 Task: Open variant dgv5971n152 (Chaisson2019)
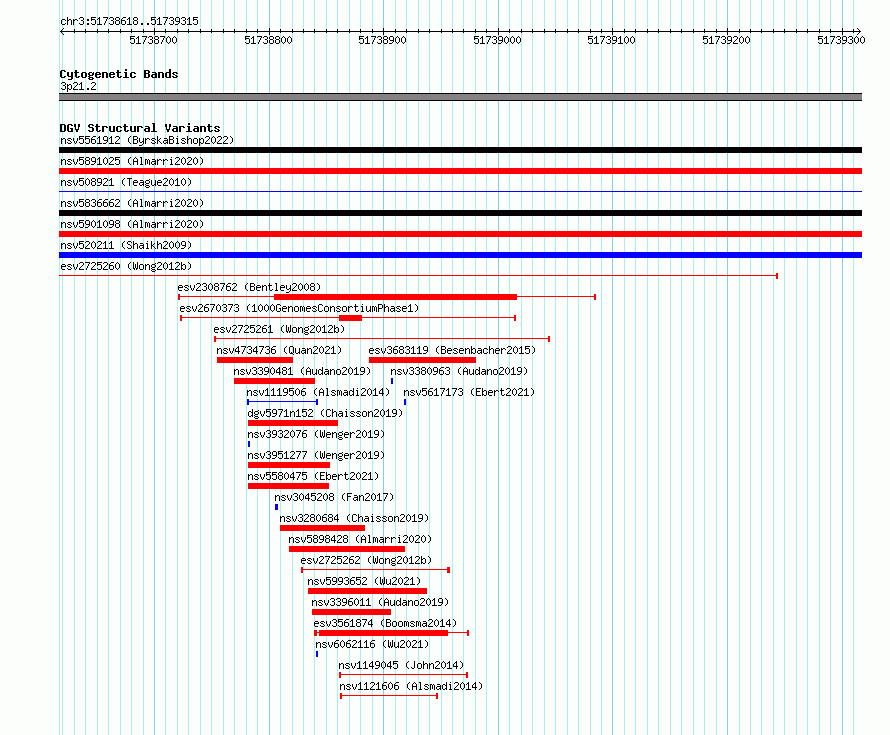(325, 413)
